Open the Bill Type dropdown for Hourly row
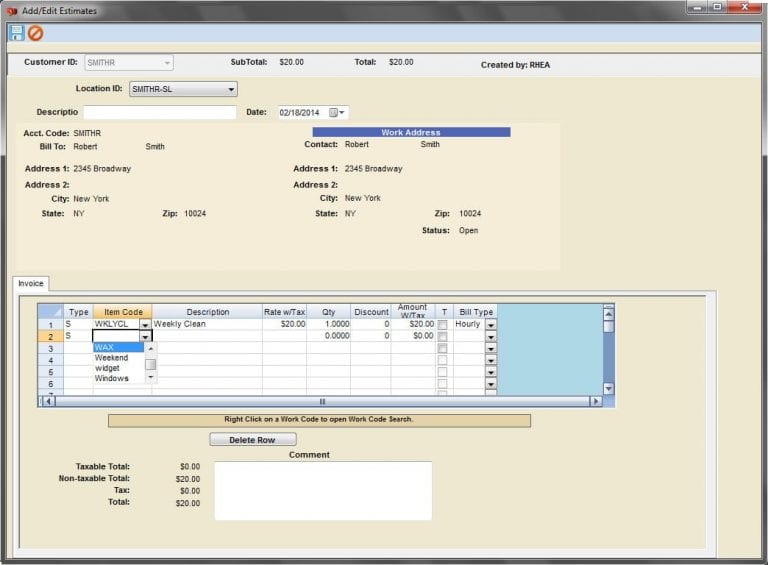The image size is (768, 565). pyautogui.click(x=491, y=325)
